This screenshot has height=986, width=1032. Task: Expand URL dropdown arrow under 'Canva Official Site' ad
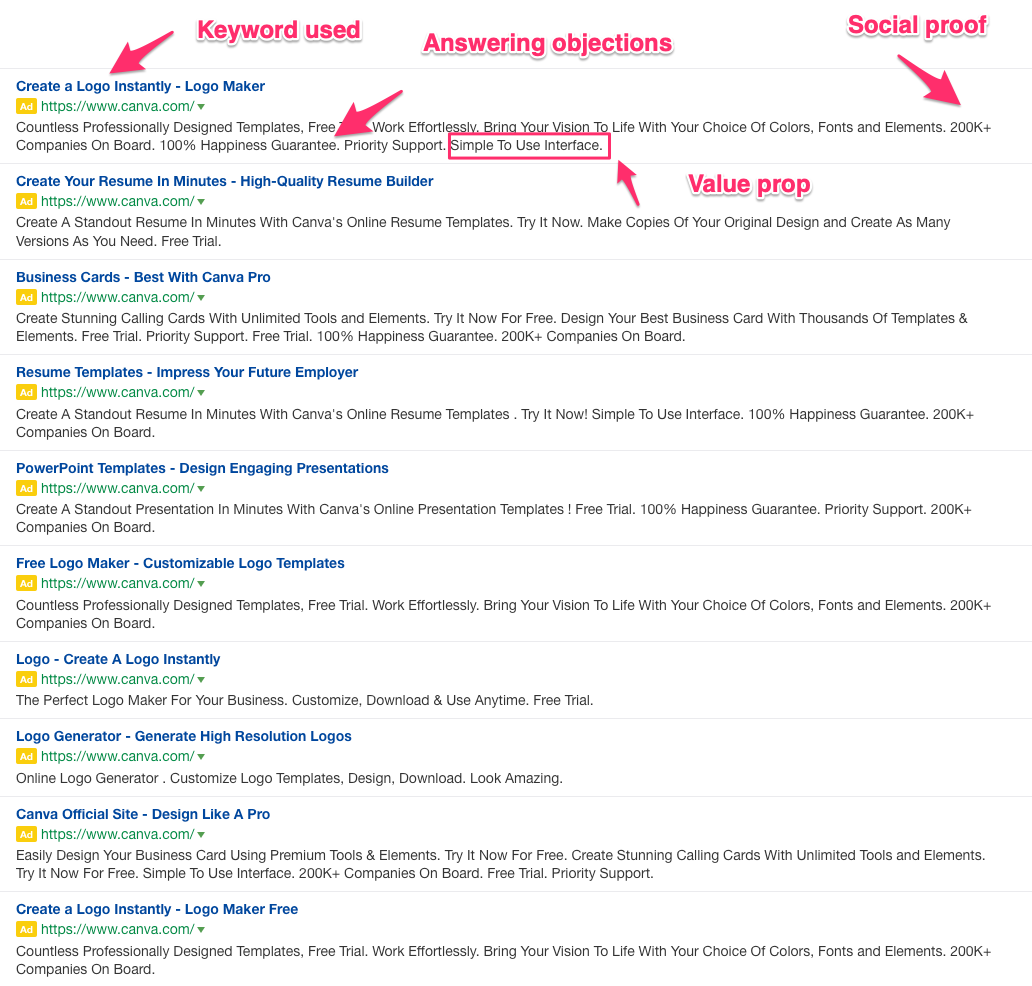point(201,835)
